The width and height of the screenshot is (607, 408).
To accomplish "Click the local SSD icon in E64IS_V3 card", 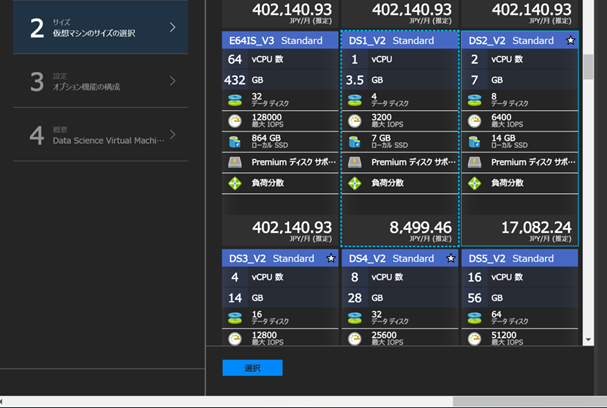I will (x=235, y=142).
